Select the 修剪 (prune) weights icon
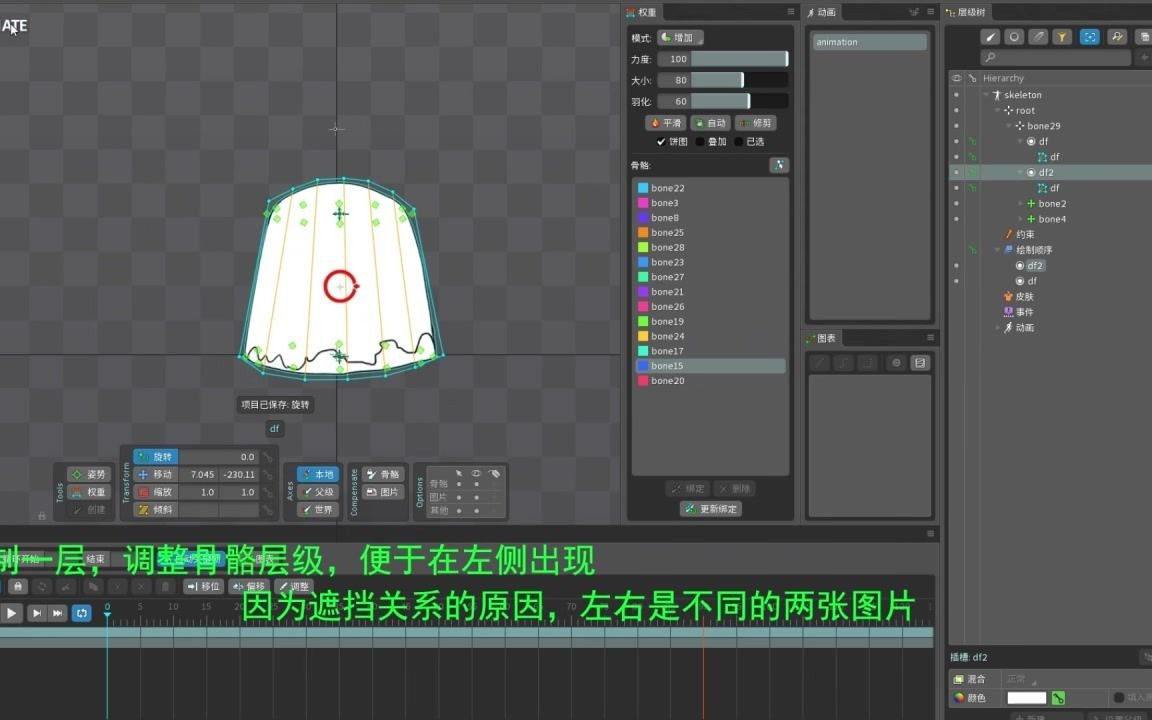This screenshot has height=720, width=1152. pyautogui.click(x=756, y=122)
